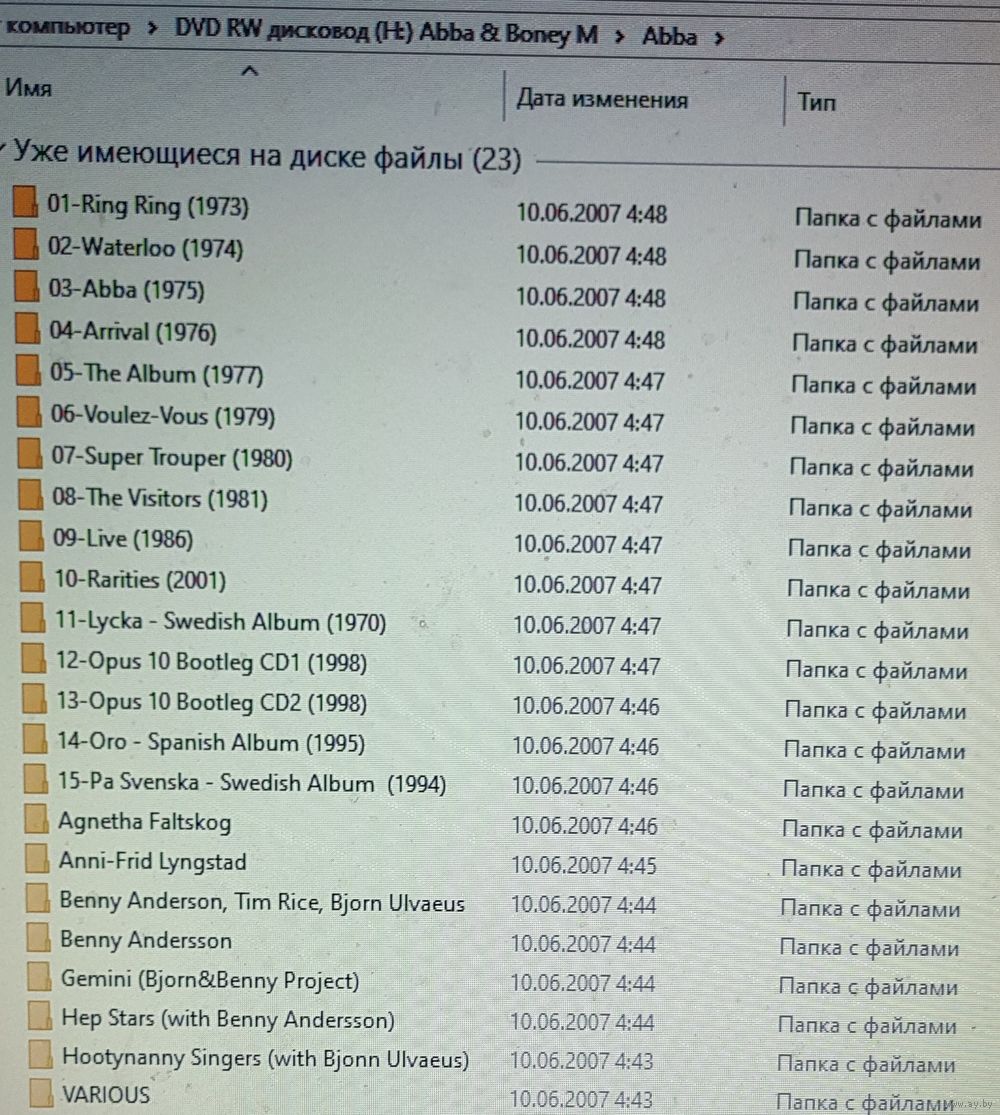Click the folder icon of Hootynanny Singers
This screenshot has width=1000, height=1115.
pyautogui.click(x=41, y=1055)
